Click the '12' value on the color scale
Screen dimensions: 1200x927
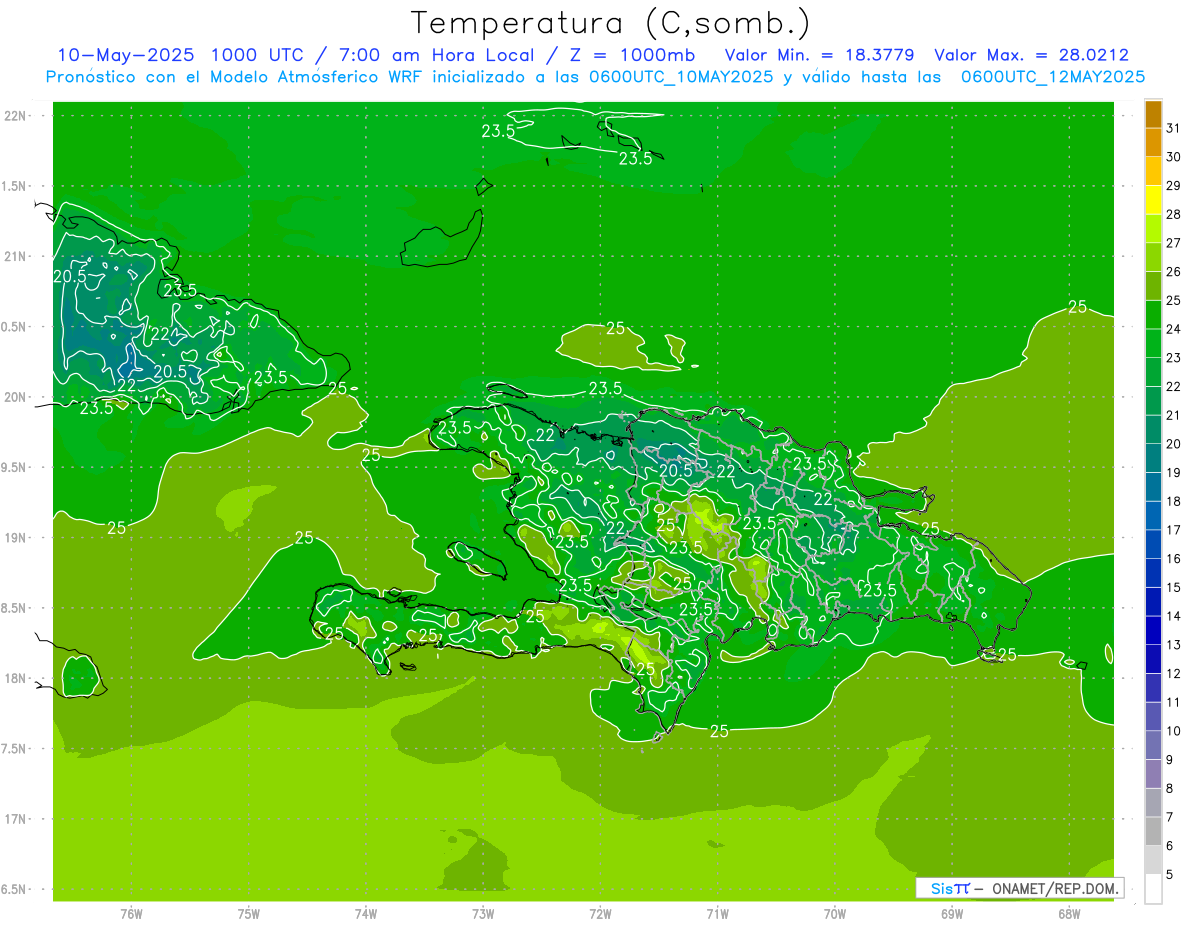(1173, 674)
